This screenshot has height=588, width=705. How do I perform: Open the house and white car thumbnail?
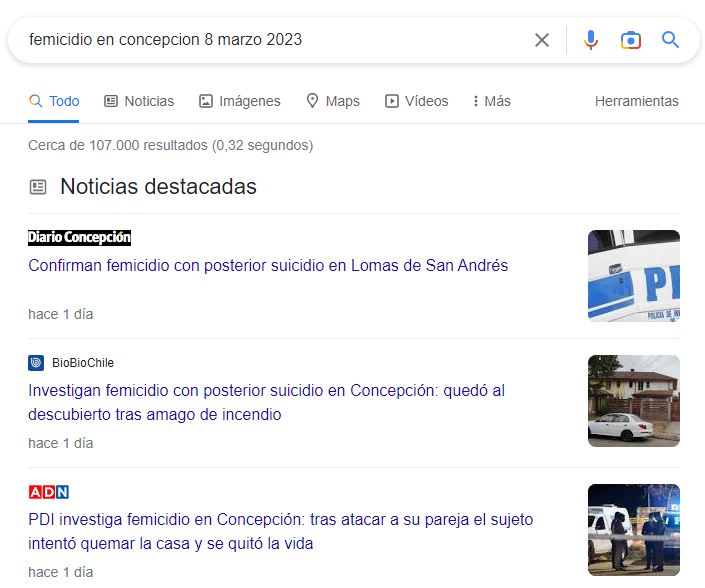634,401
